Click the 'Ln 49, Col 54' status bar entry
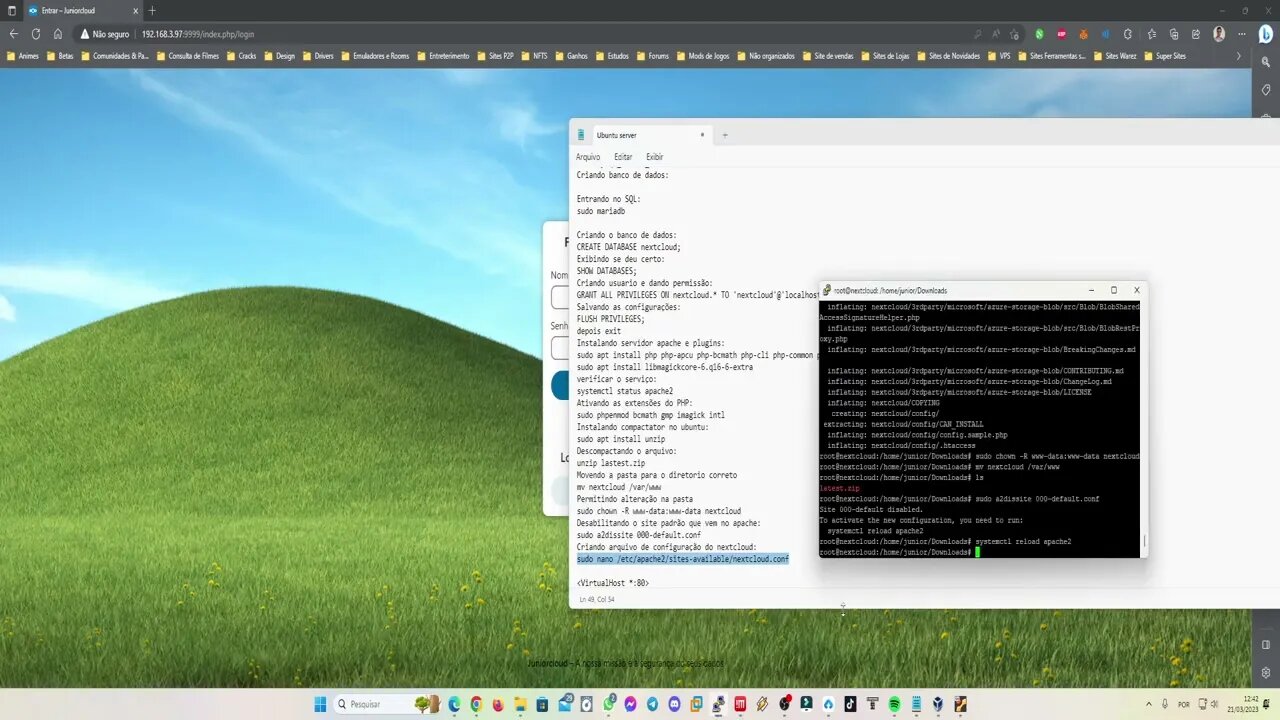Image resolution: width=1280 pixels, height=720 pixels. point(597,599)
